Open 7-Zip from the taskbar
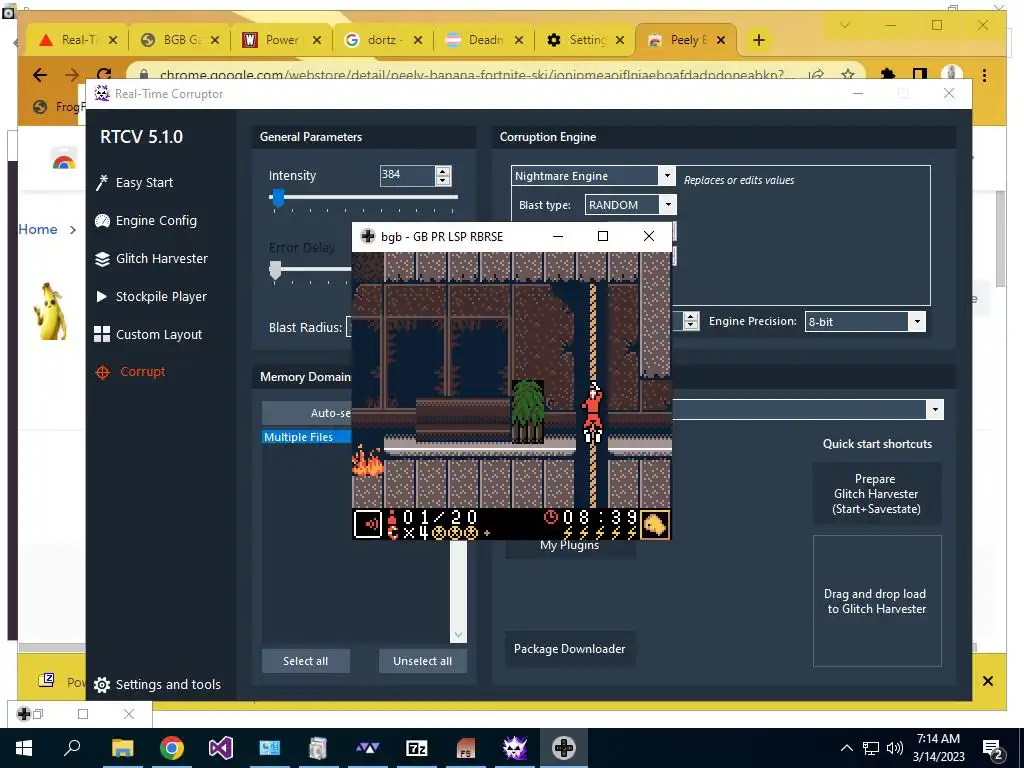The image size is (1024, 768). pos(417,748)
